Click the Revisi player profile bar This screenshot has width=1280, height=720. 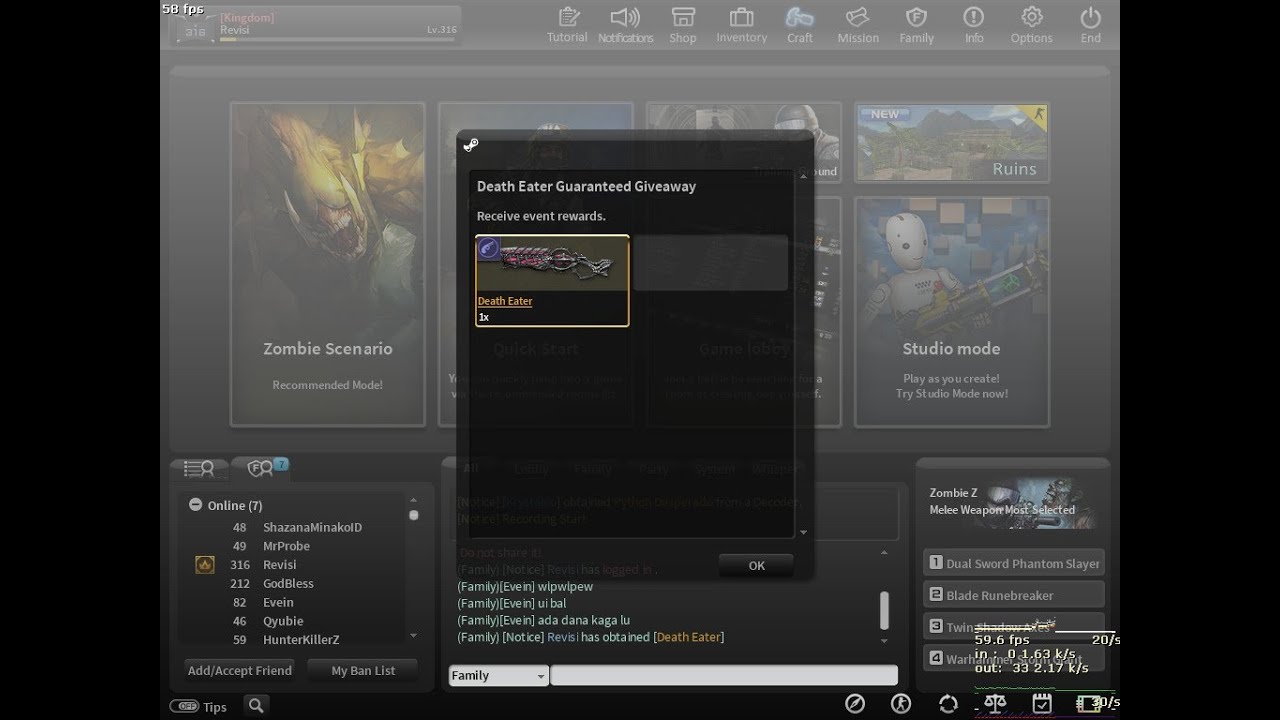coord(316,25)
